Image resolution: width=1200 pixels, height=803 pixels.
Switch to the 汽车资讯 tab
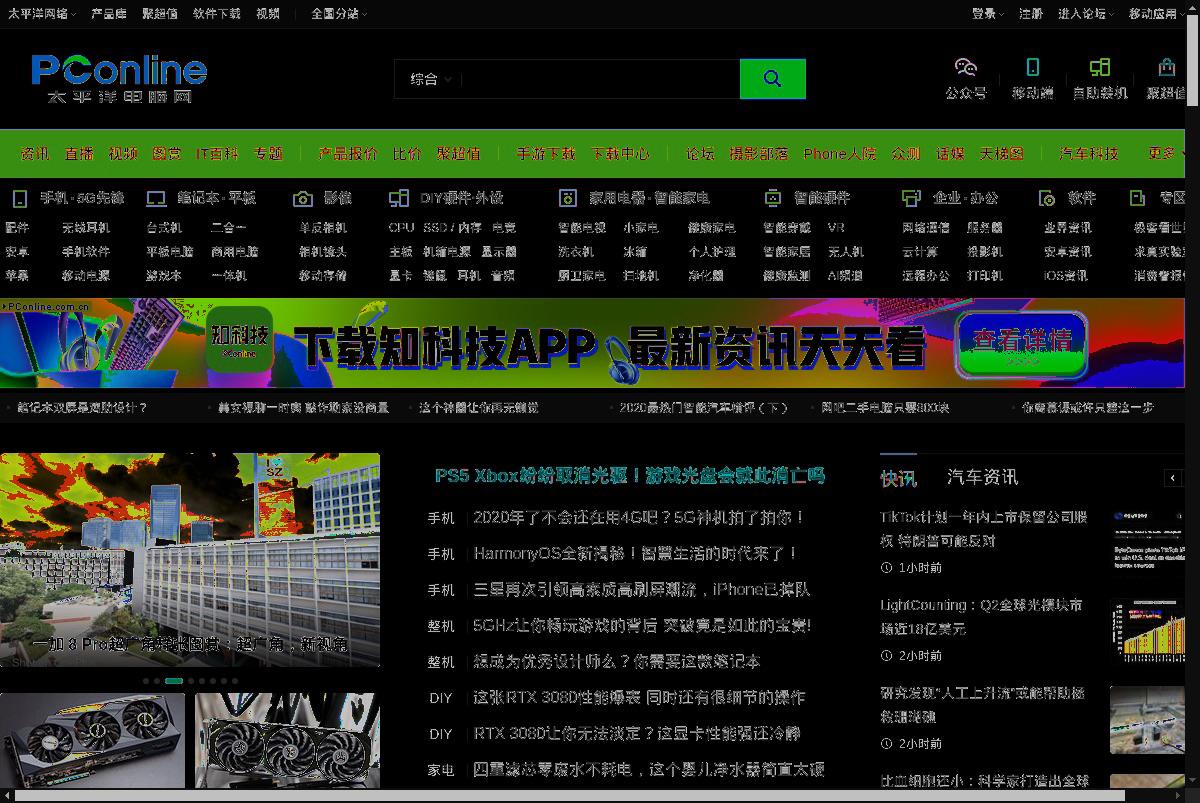982,478
